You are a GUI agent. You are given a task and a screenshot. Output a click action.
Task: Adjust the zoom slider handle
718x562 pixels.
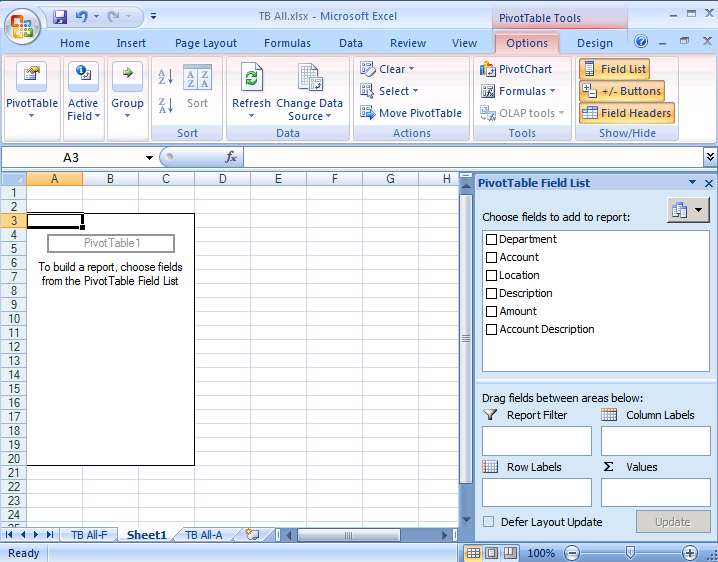(x=631, y=553)
